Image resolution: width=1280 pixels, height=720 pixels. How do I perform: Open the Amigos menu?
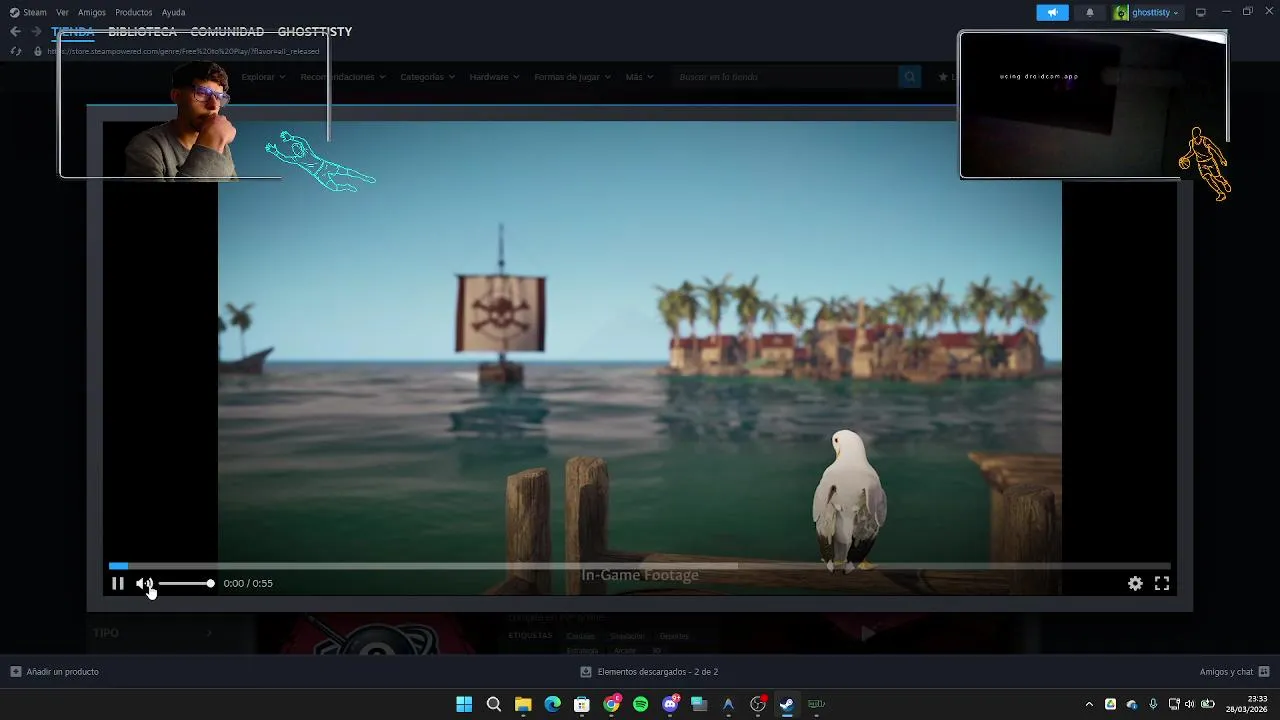[92, 12]
